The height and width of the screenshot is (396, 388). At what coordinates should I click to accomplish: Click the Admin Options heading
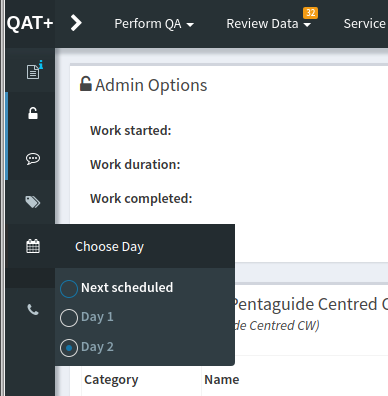tap(151, 85)
